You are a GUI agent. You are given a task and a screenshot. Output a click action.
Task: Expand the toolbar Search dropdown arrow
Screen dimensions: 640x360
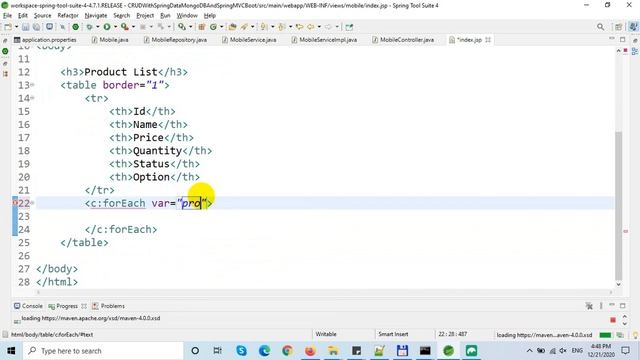(x=190, y=27)
